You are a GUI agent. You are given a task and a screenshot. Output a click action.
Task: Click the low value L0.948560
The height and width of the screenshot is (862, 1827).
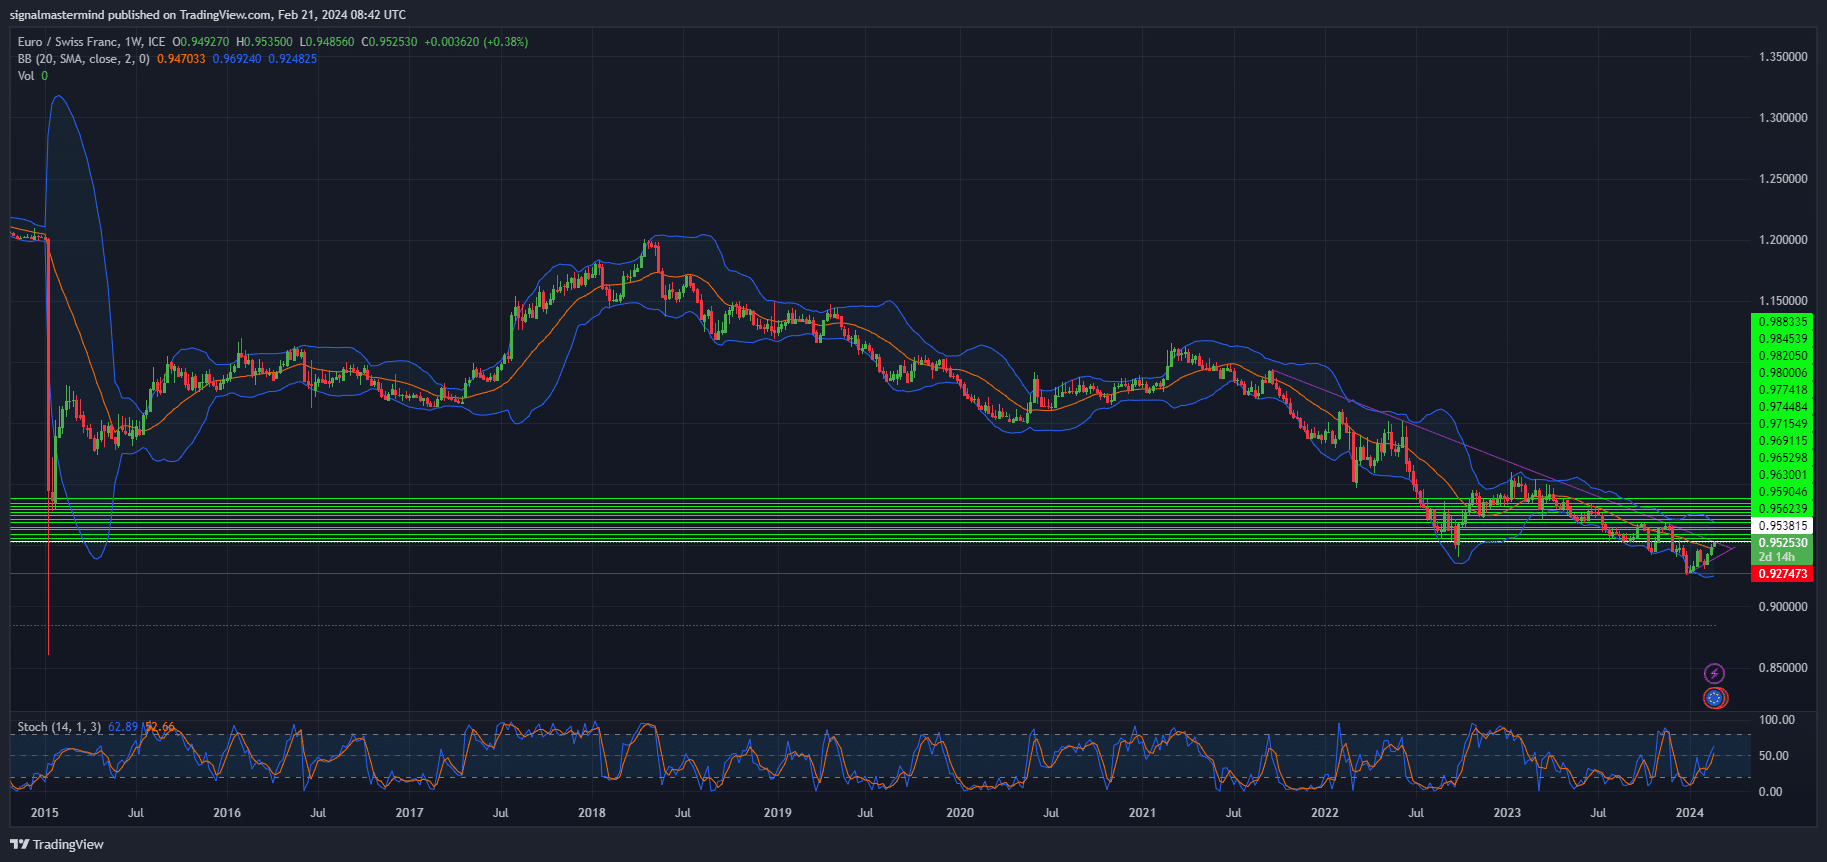[x=327, y=42]
